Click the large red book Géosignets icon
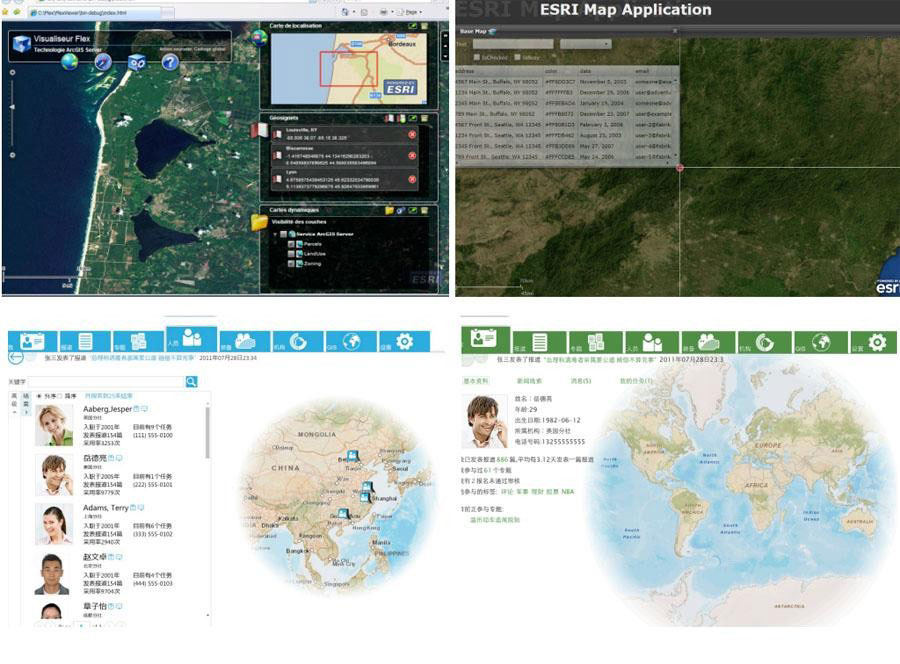 click(259, 130)
